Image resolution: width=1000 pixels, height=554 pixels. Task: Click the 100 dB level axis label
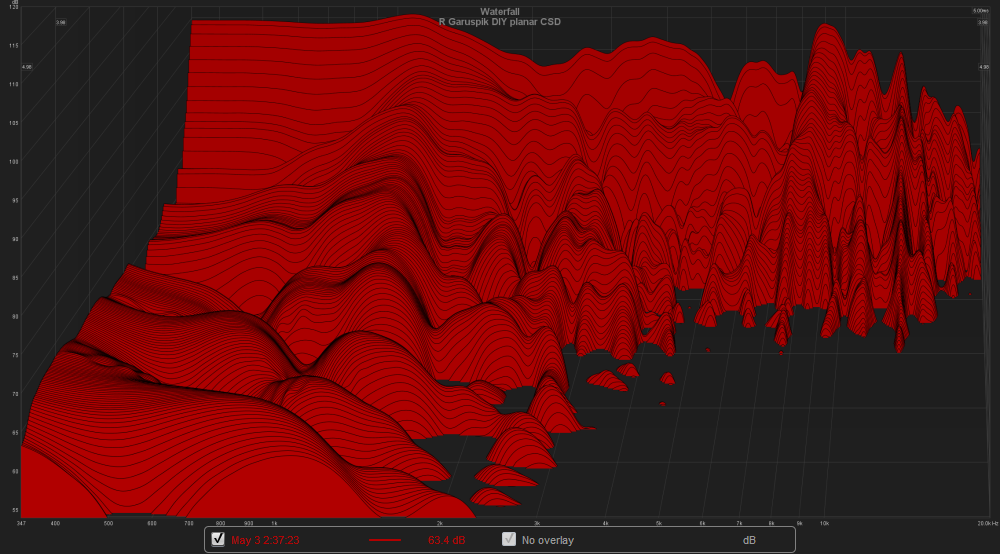coord(13,162)
